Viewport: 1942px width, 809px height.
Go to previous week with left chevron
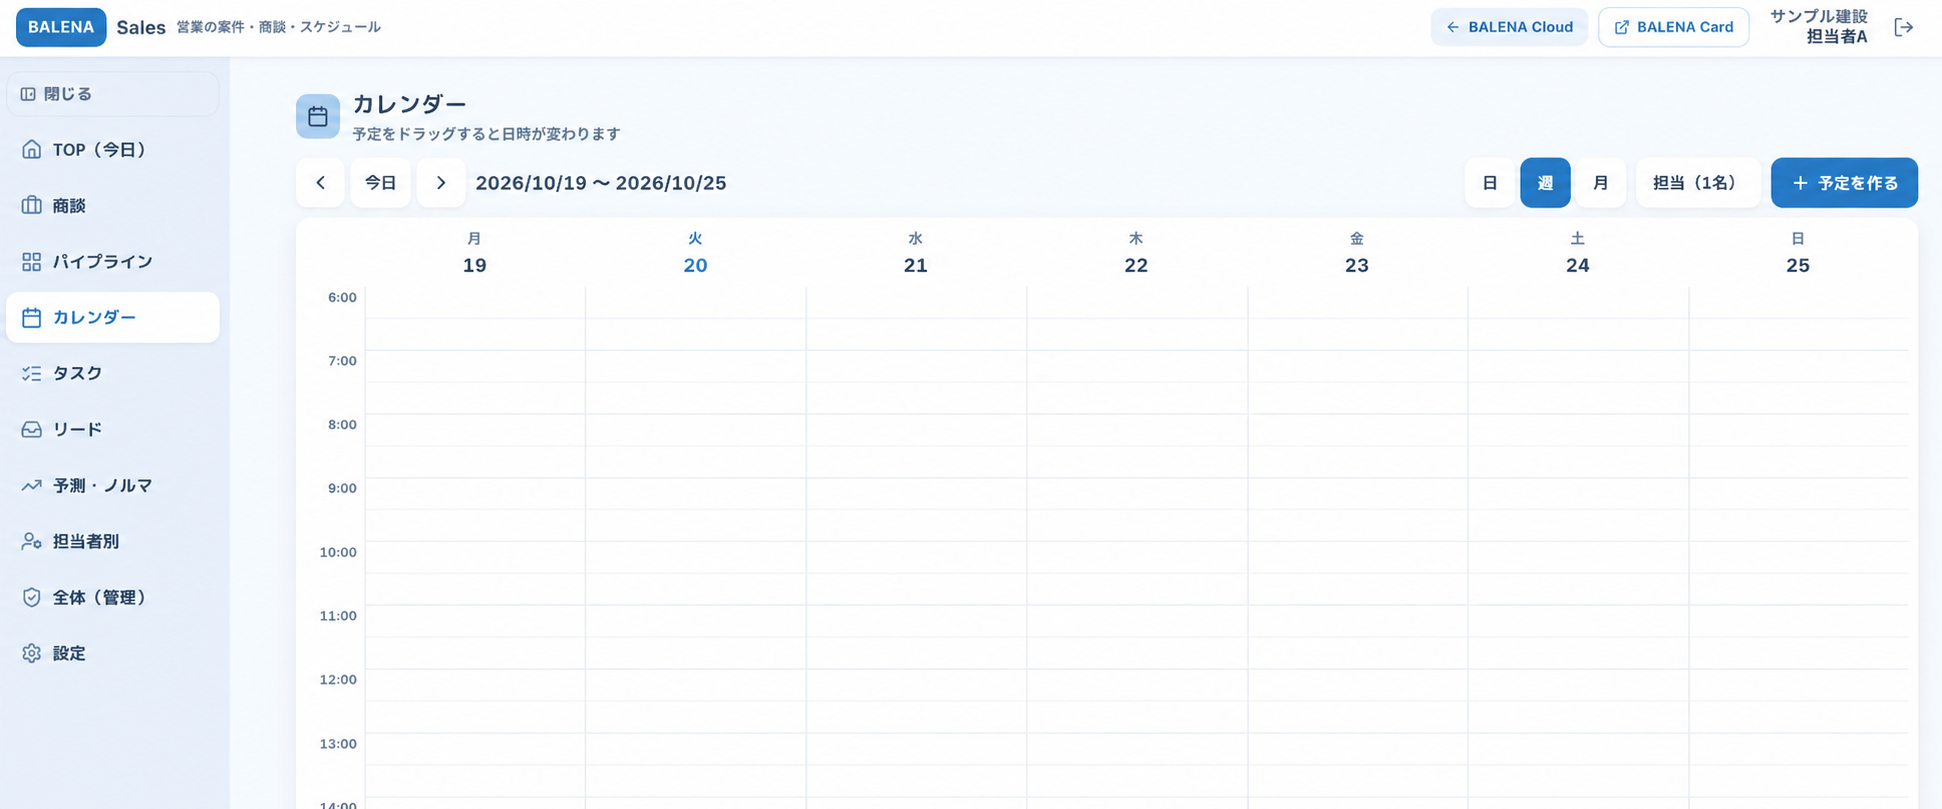pyautogui.click(x=320, y=183)
